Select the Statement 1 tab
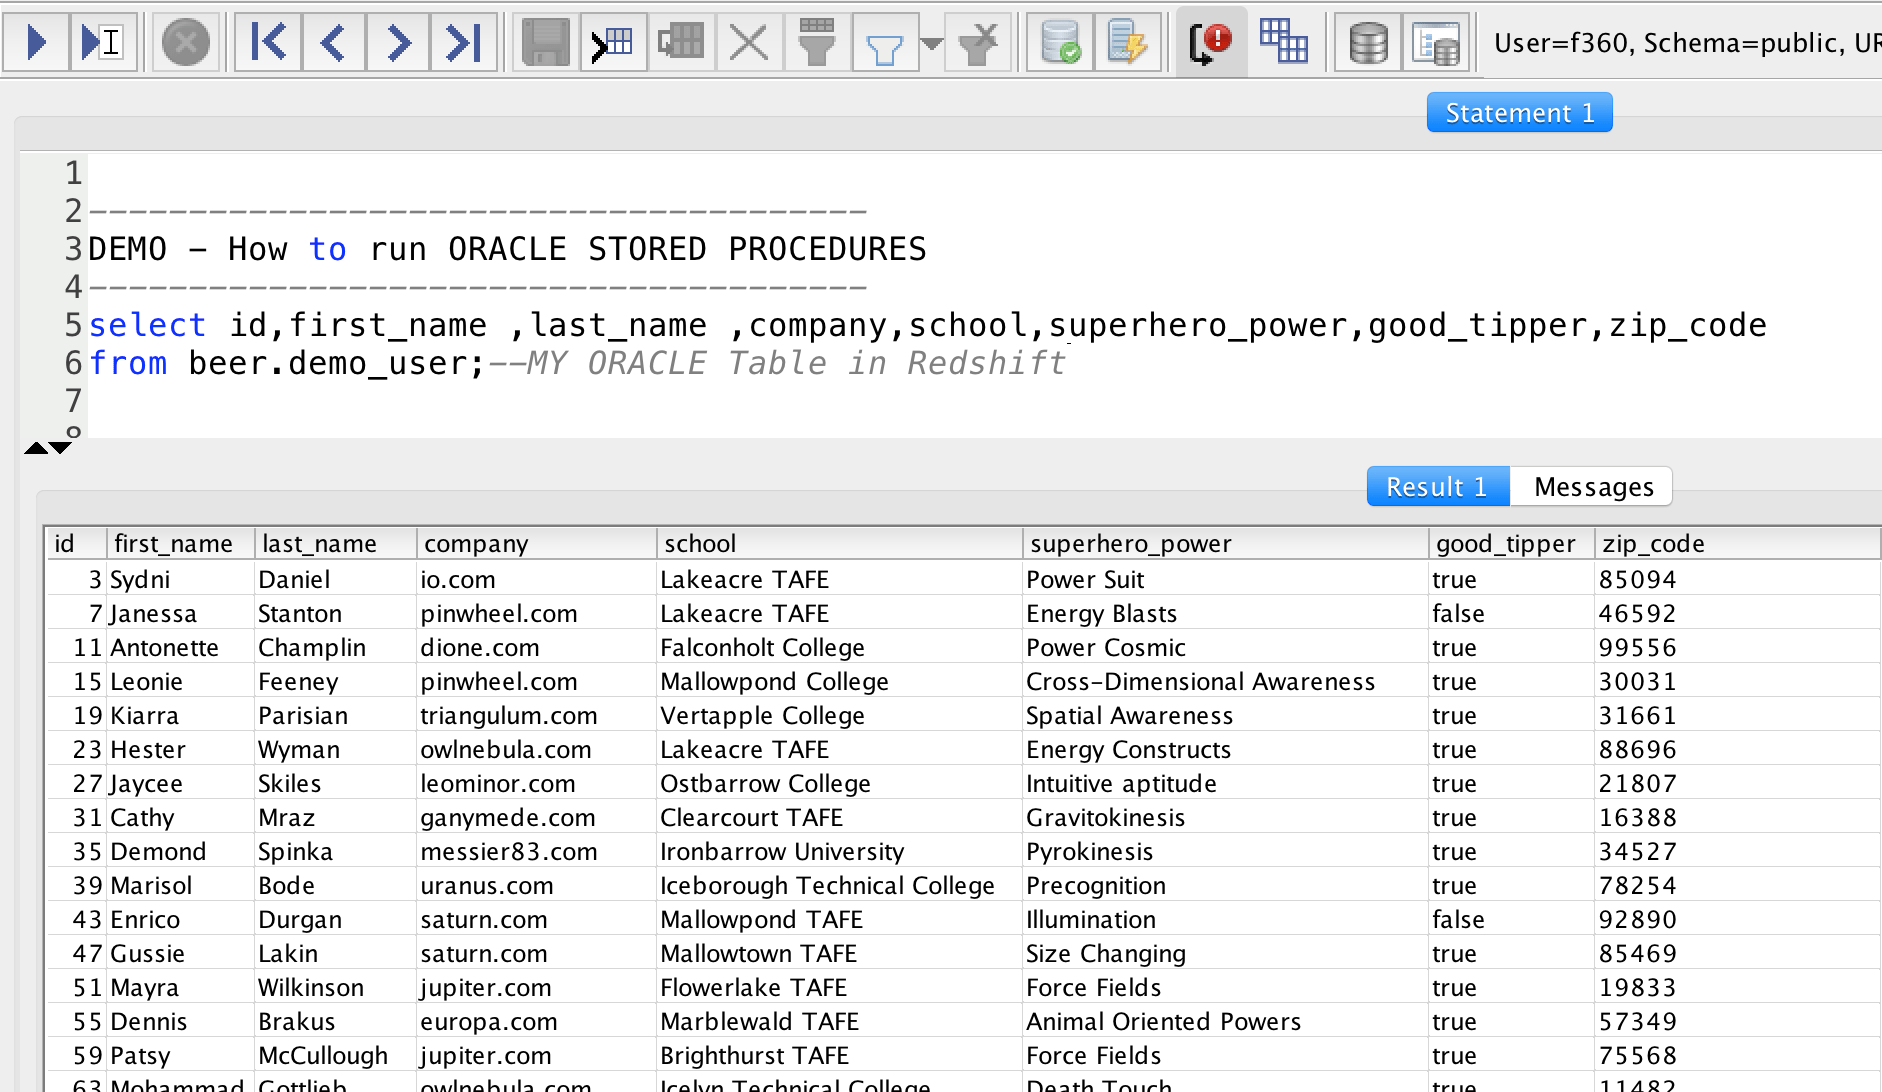Screen dimensions: 1882x1092 coord(1519,112)
